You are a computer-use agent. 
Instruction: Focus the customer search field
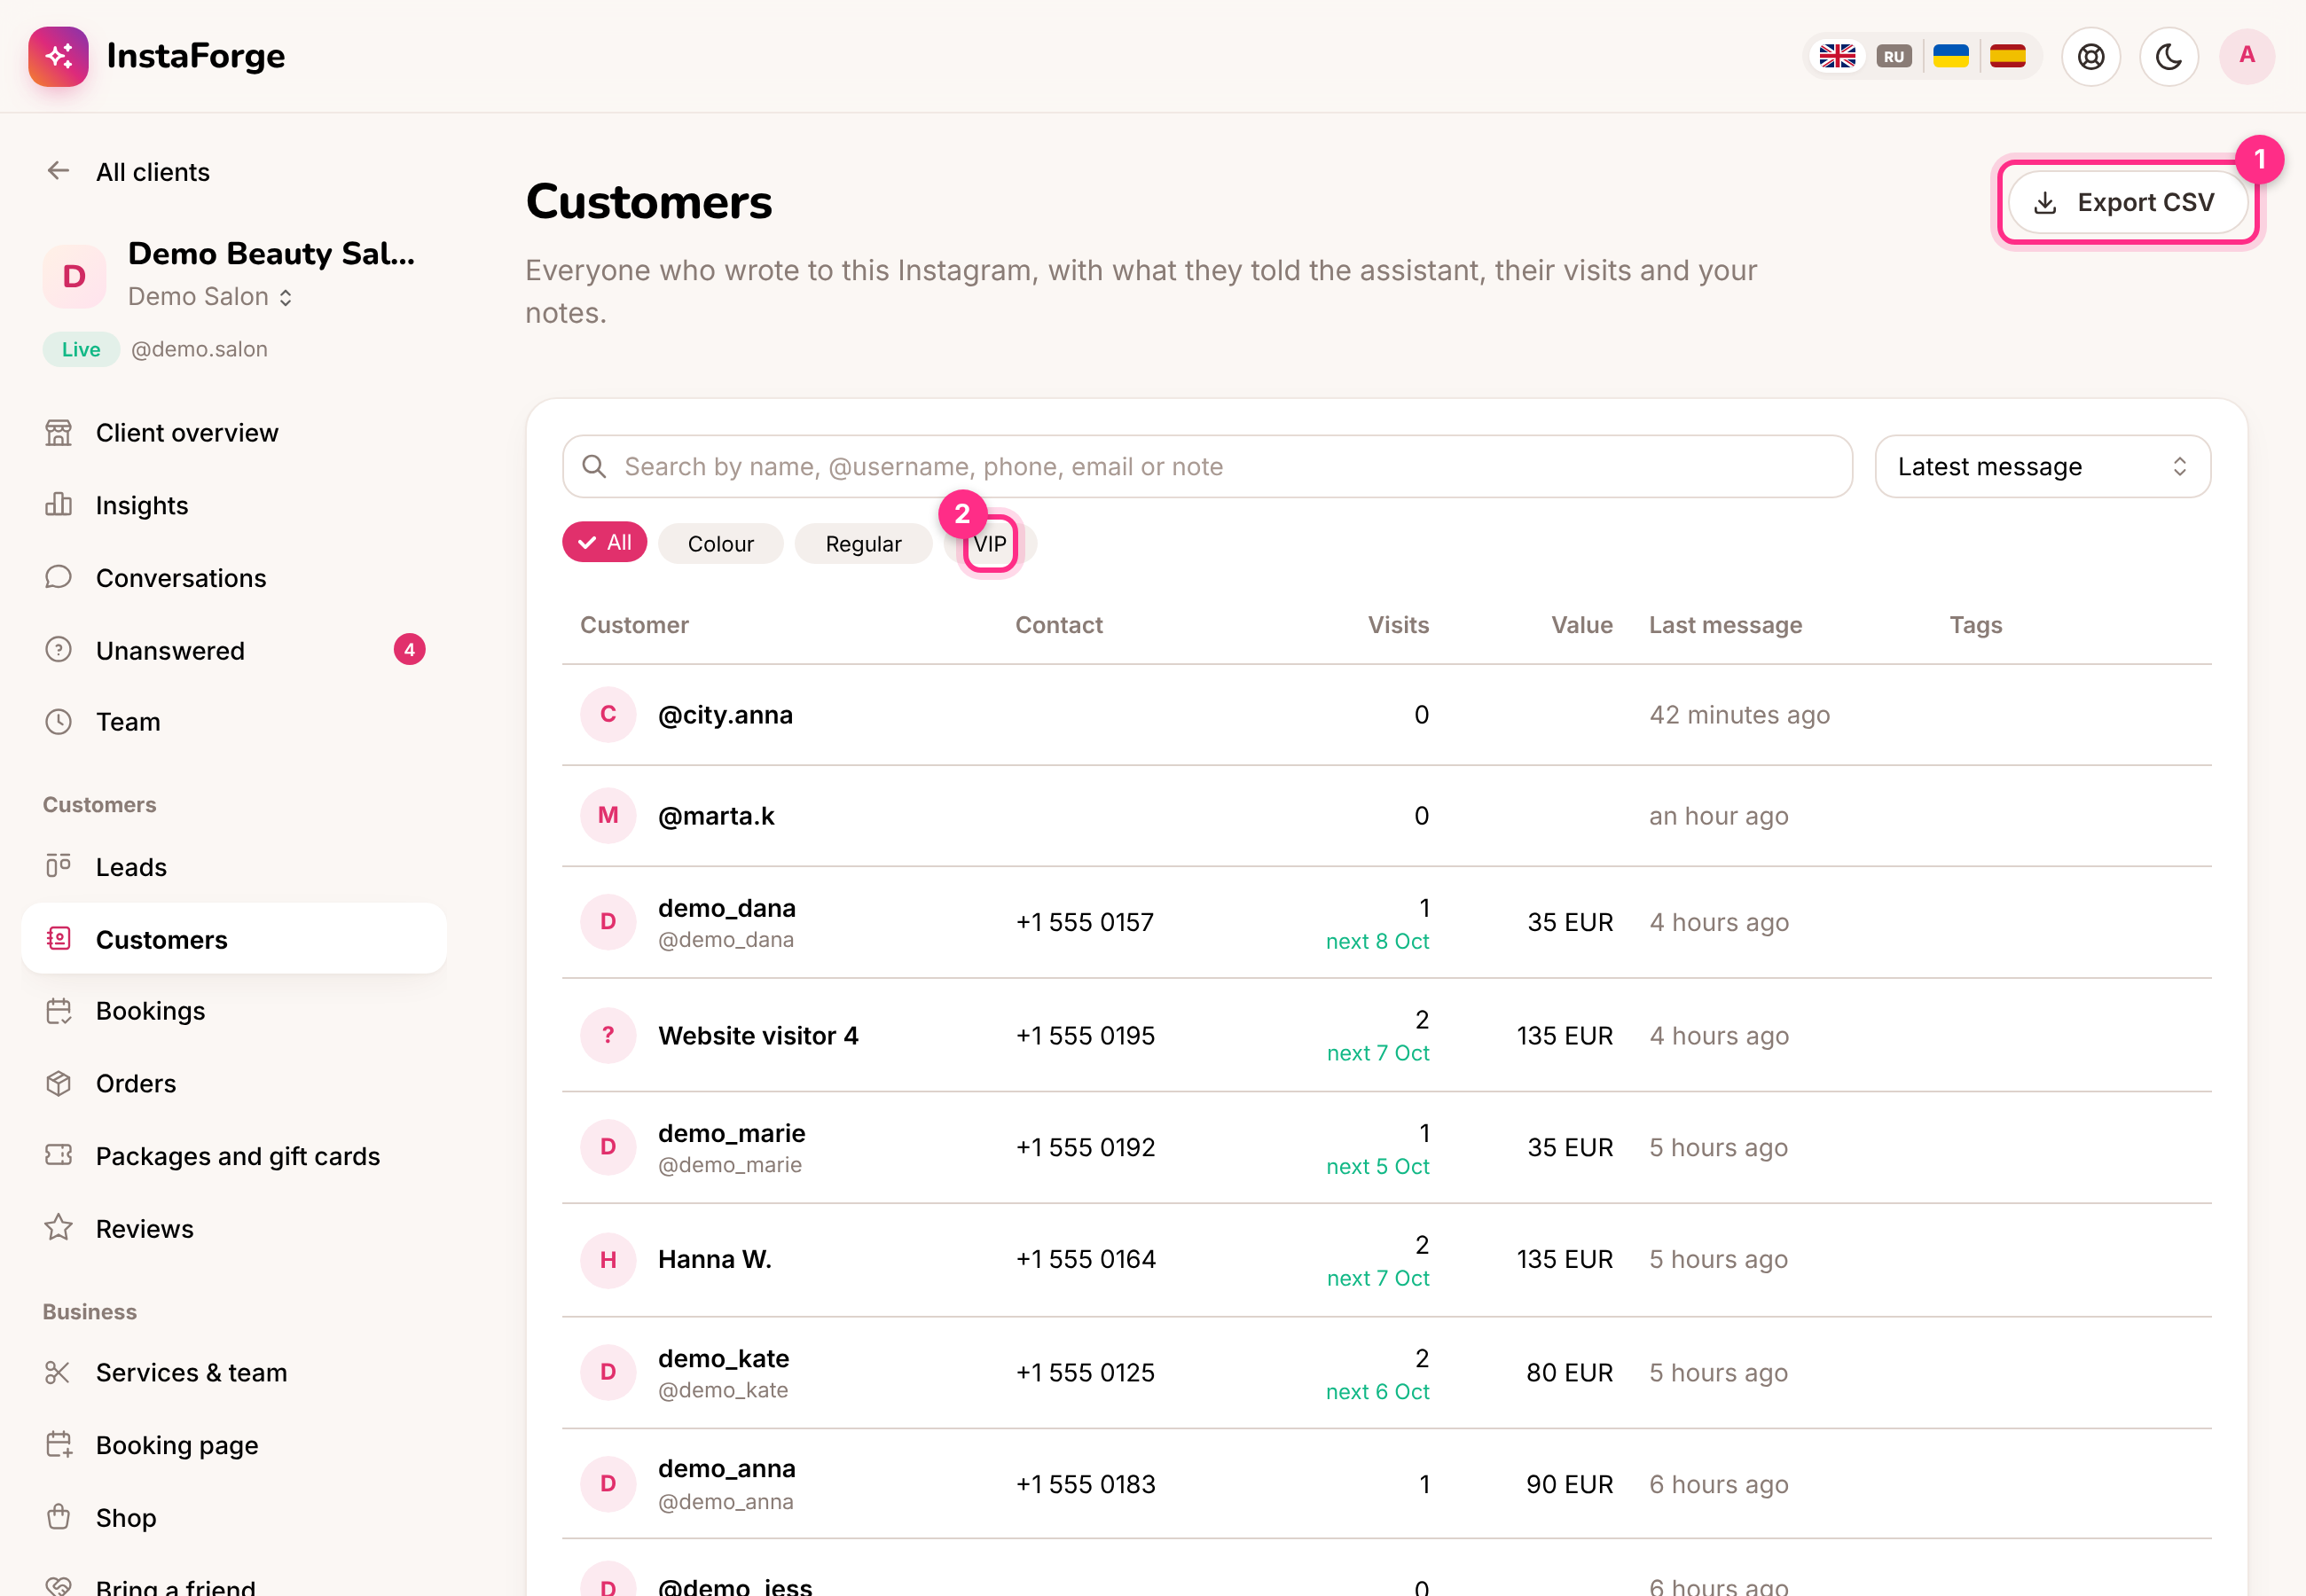pyautogui.click(x=1207, y=467)
